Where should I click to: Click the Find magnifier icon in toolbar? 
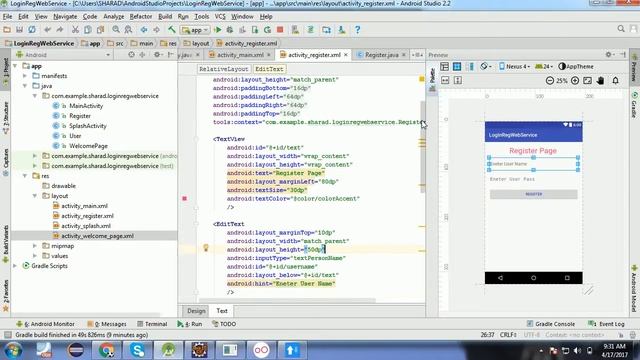pyautogui.click(x=116, y=30)
